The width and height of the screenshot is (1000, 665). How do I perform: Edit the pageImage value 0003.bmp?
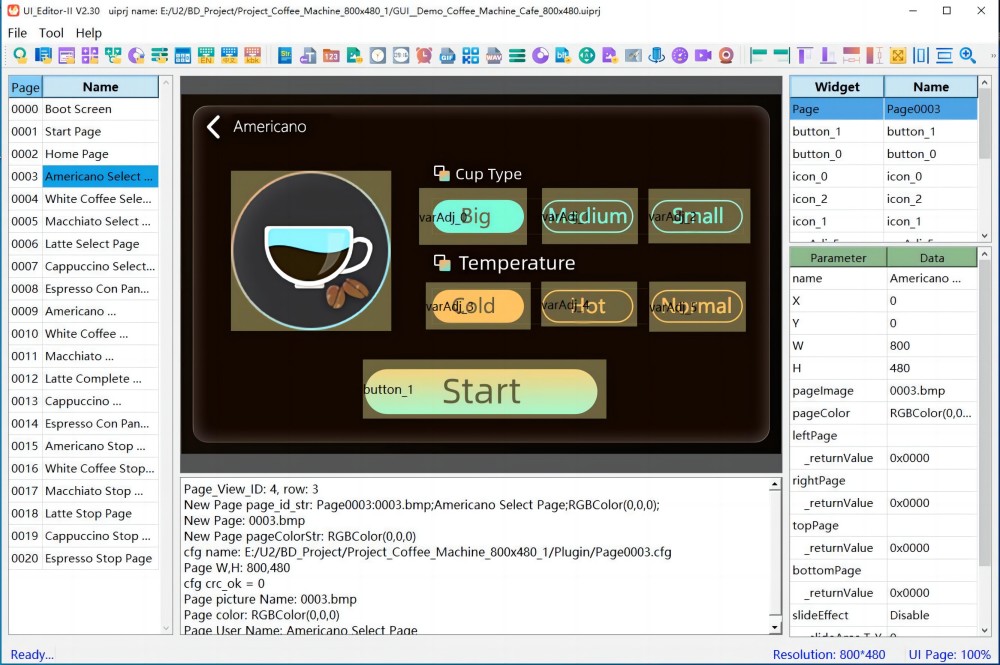tap(932, 391)
